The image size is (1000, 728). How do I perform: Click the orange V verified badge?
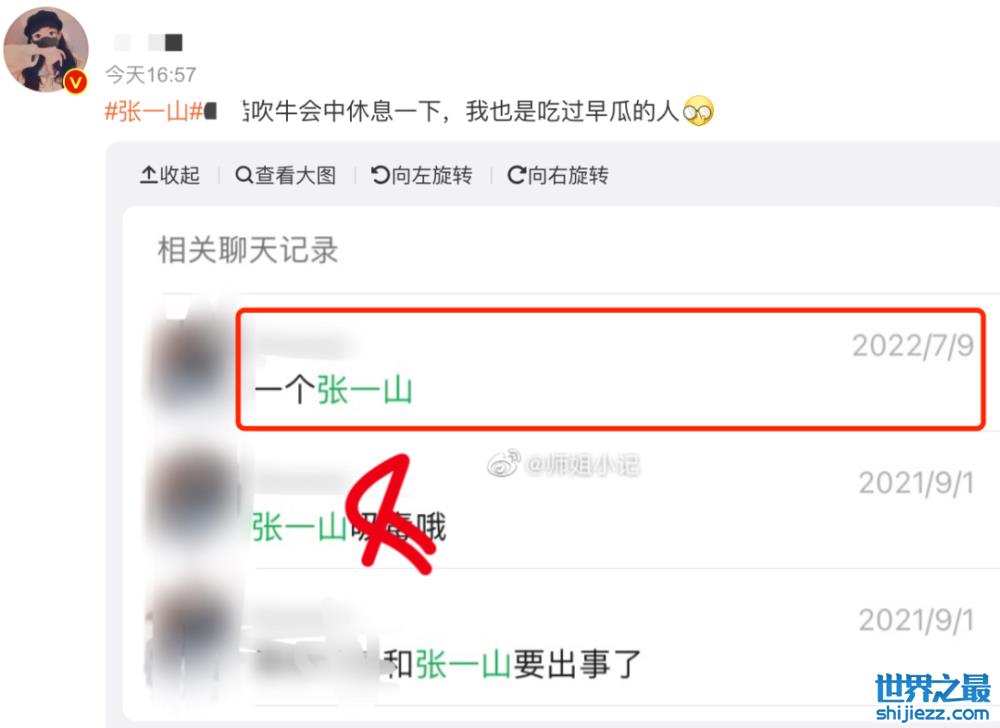coord(75,82)
